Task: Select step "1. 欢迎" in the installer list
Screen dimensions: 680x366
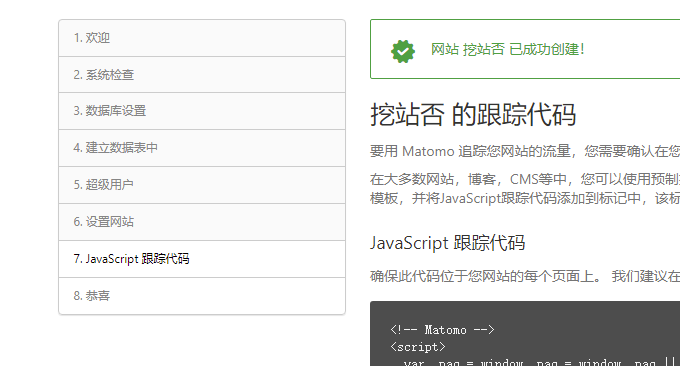Action: 202,38
